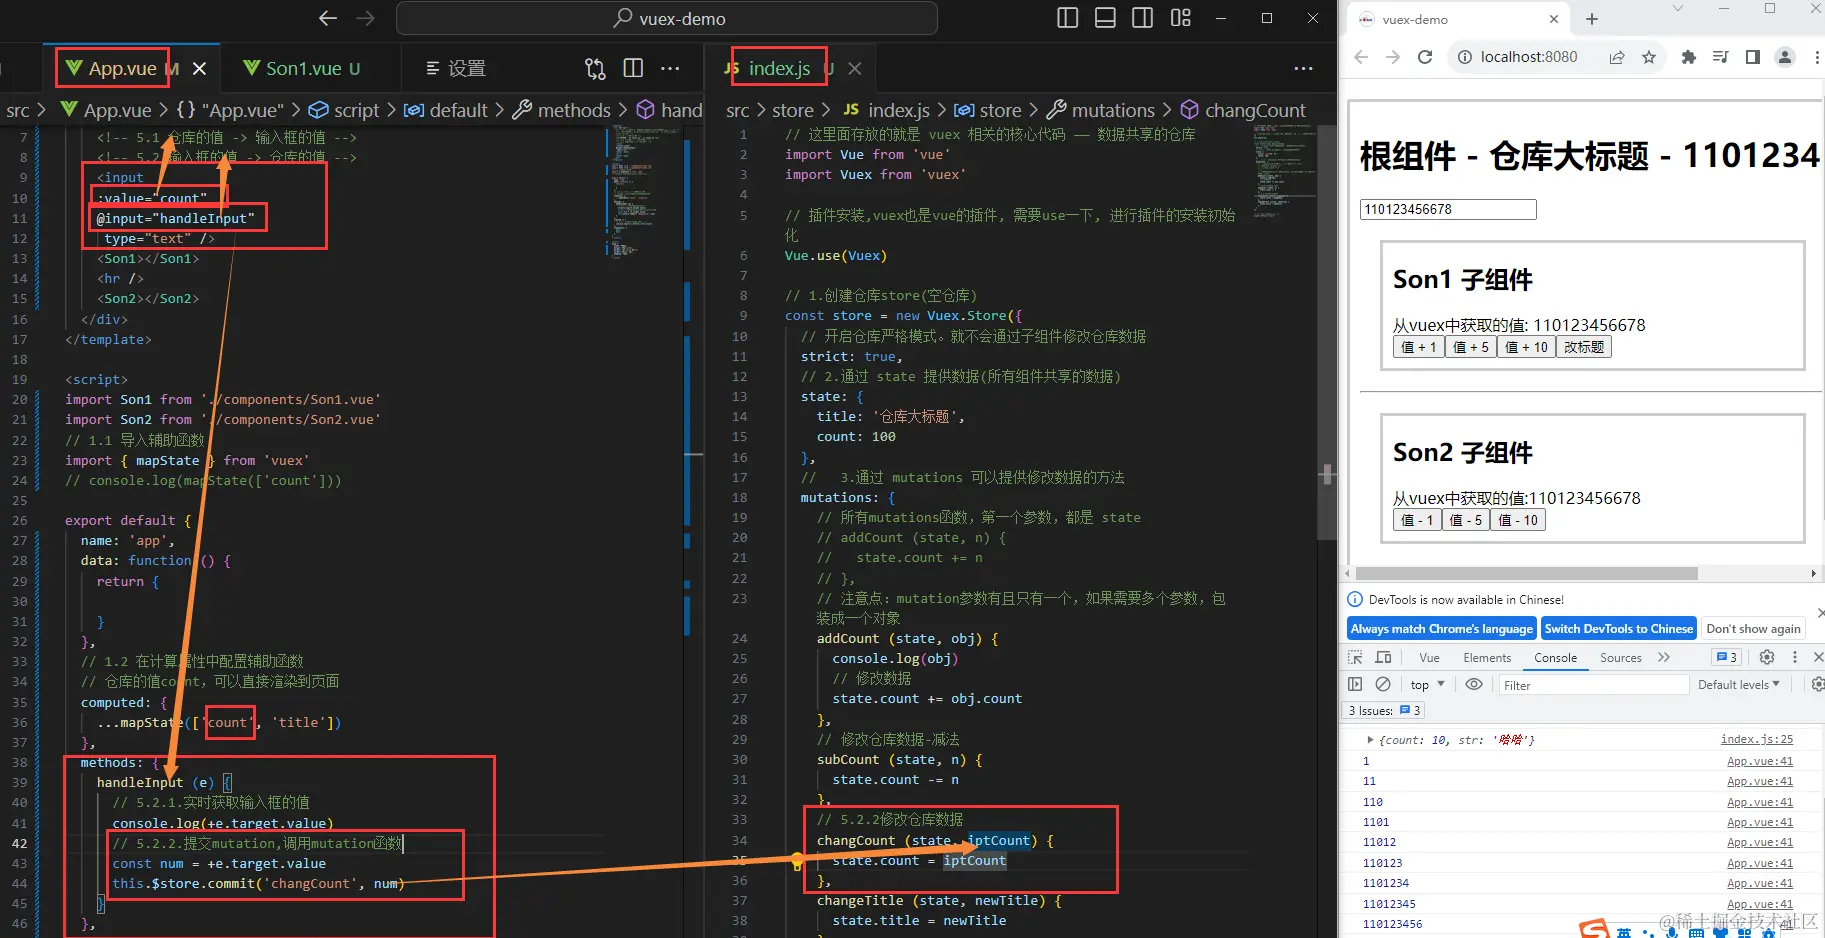Open a new Chrome tab
The height and width of the screenshot is (938, 1825).
click(x=1592, y=19)
